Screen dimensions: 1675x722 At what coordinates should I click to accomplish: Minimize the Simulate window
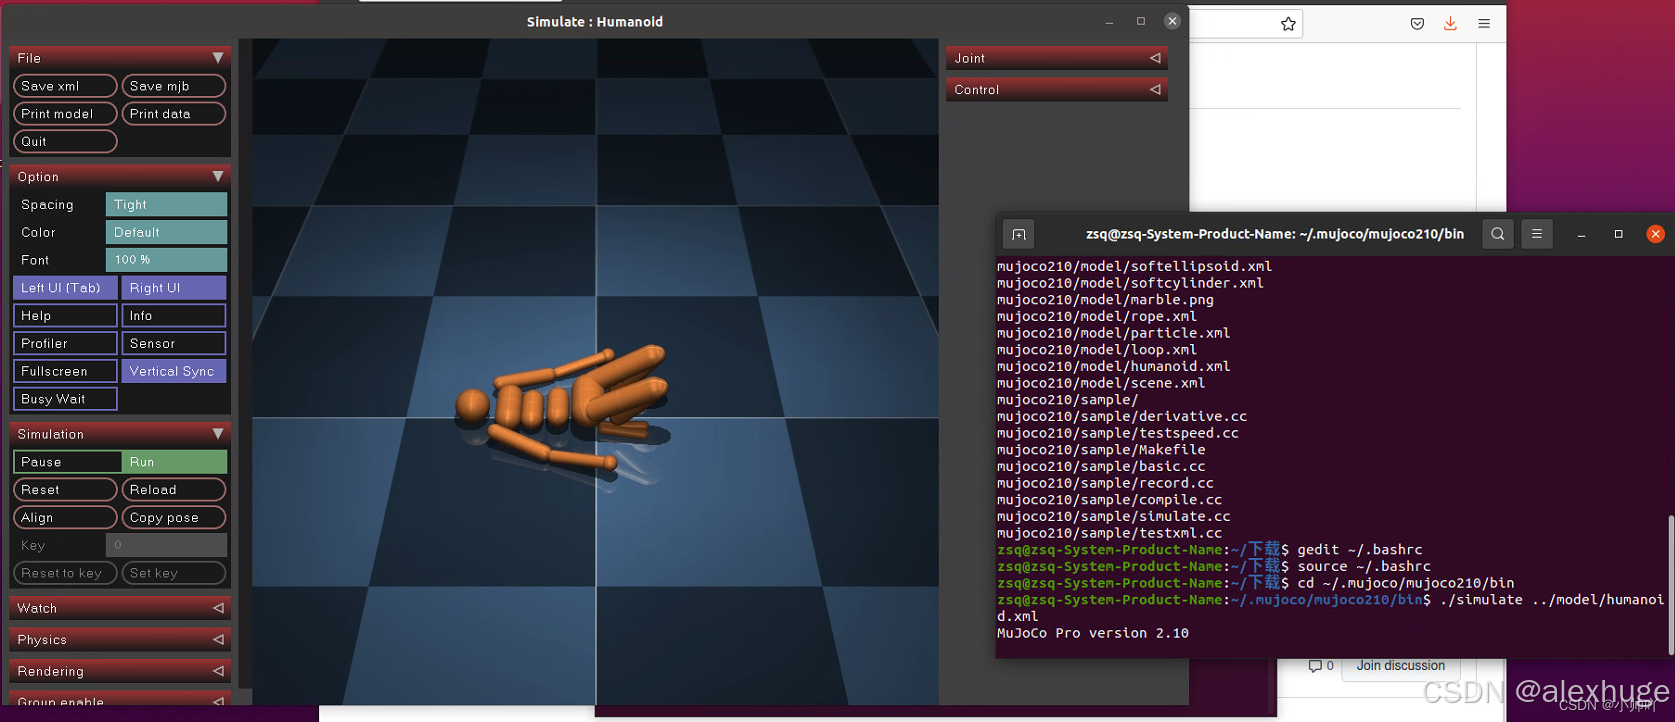click(1109, 22)
